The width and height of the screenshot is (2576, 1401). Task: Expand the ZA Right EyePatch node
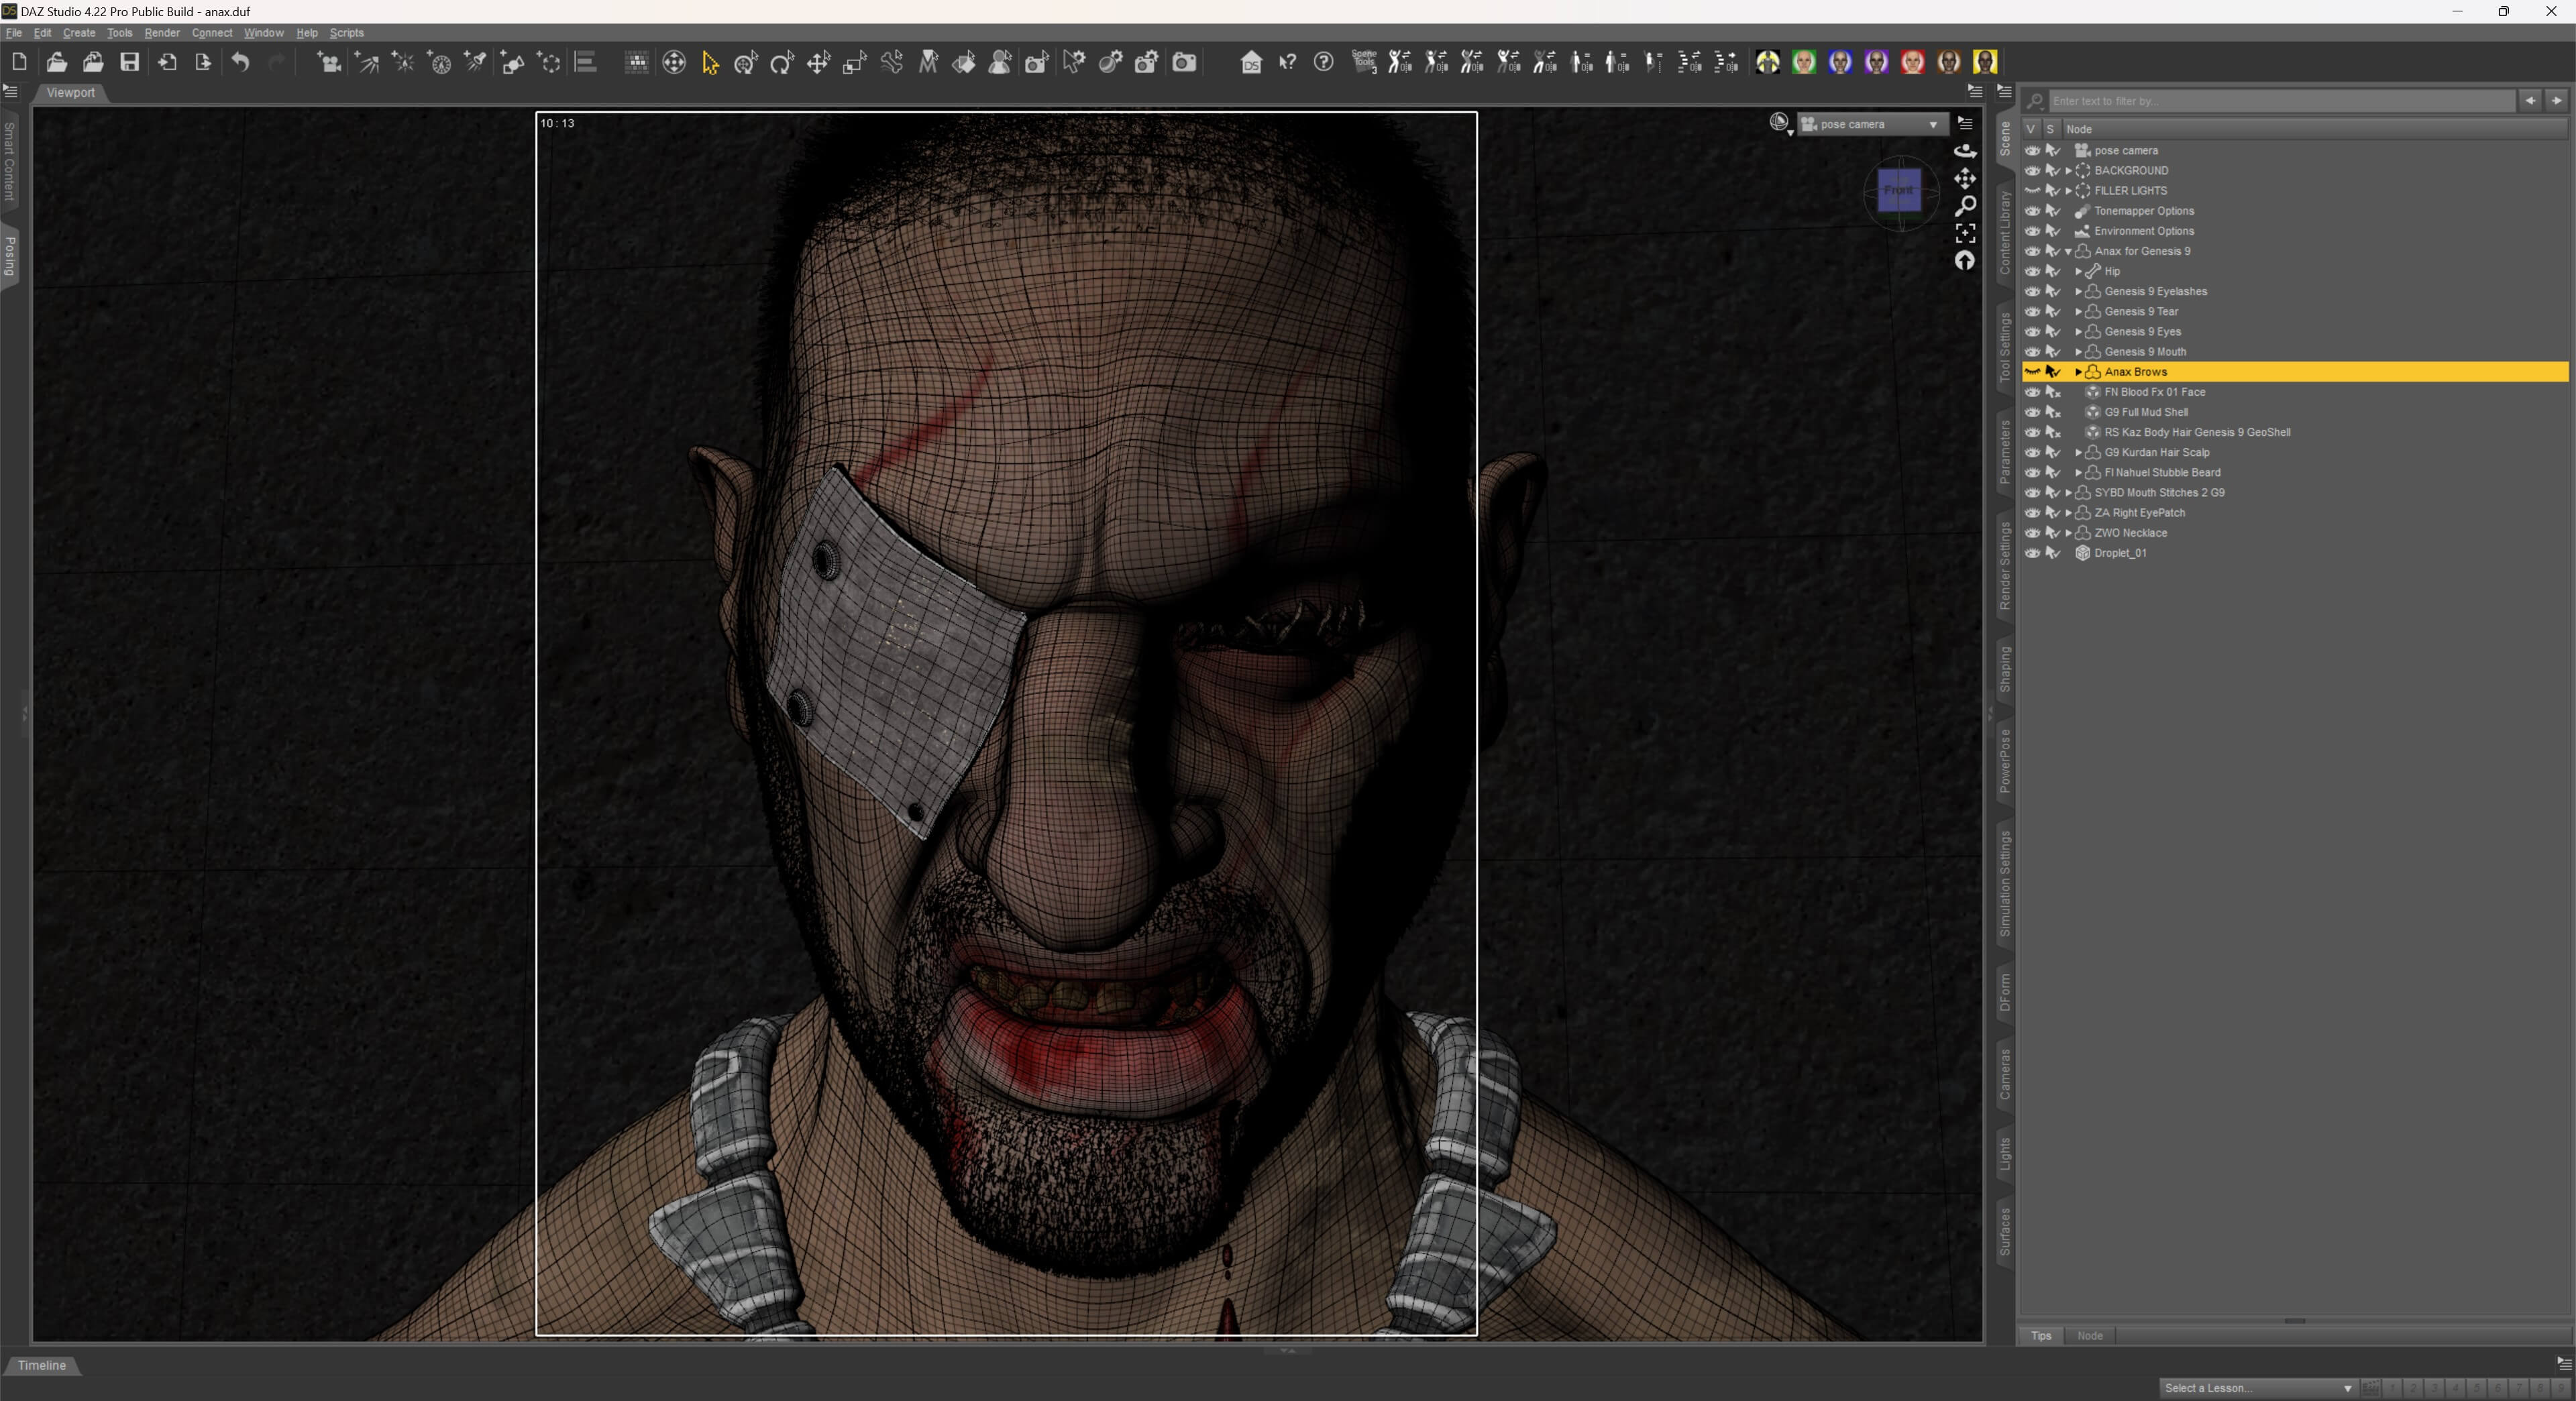pos(2068,513)
